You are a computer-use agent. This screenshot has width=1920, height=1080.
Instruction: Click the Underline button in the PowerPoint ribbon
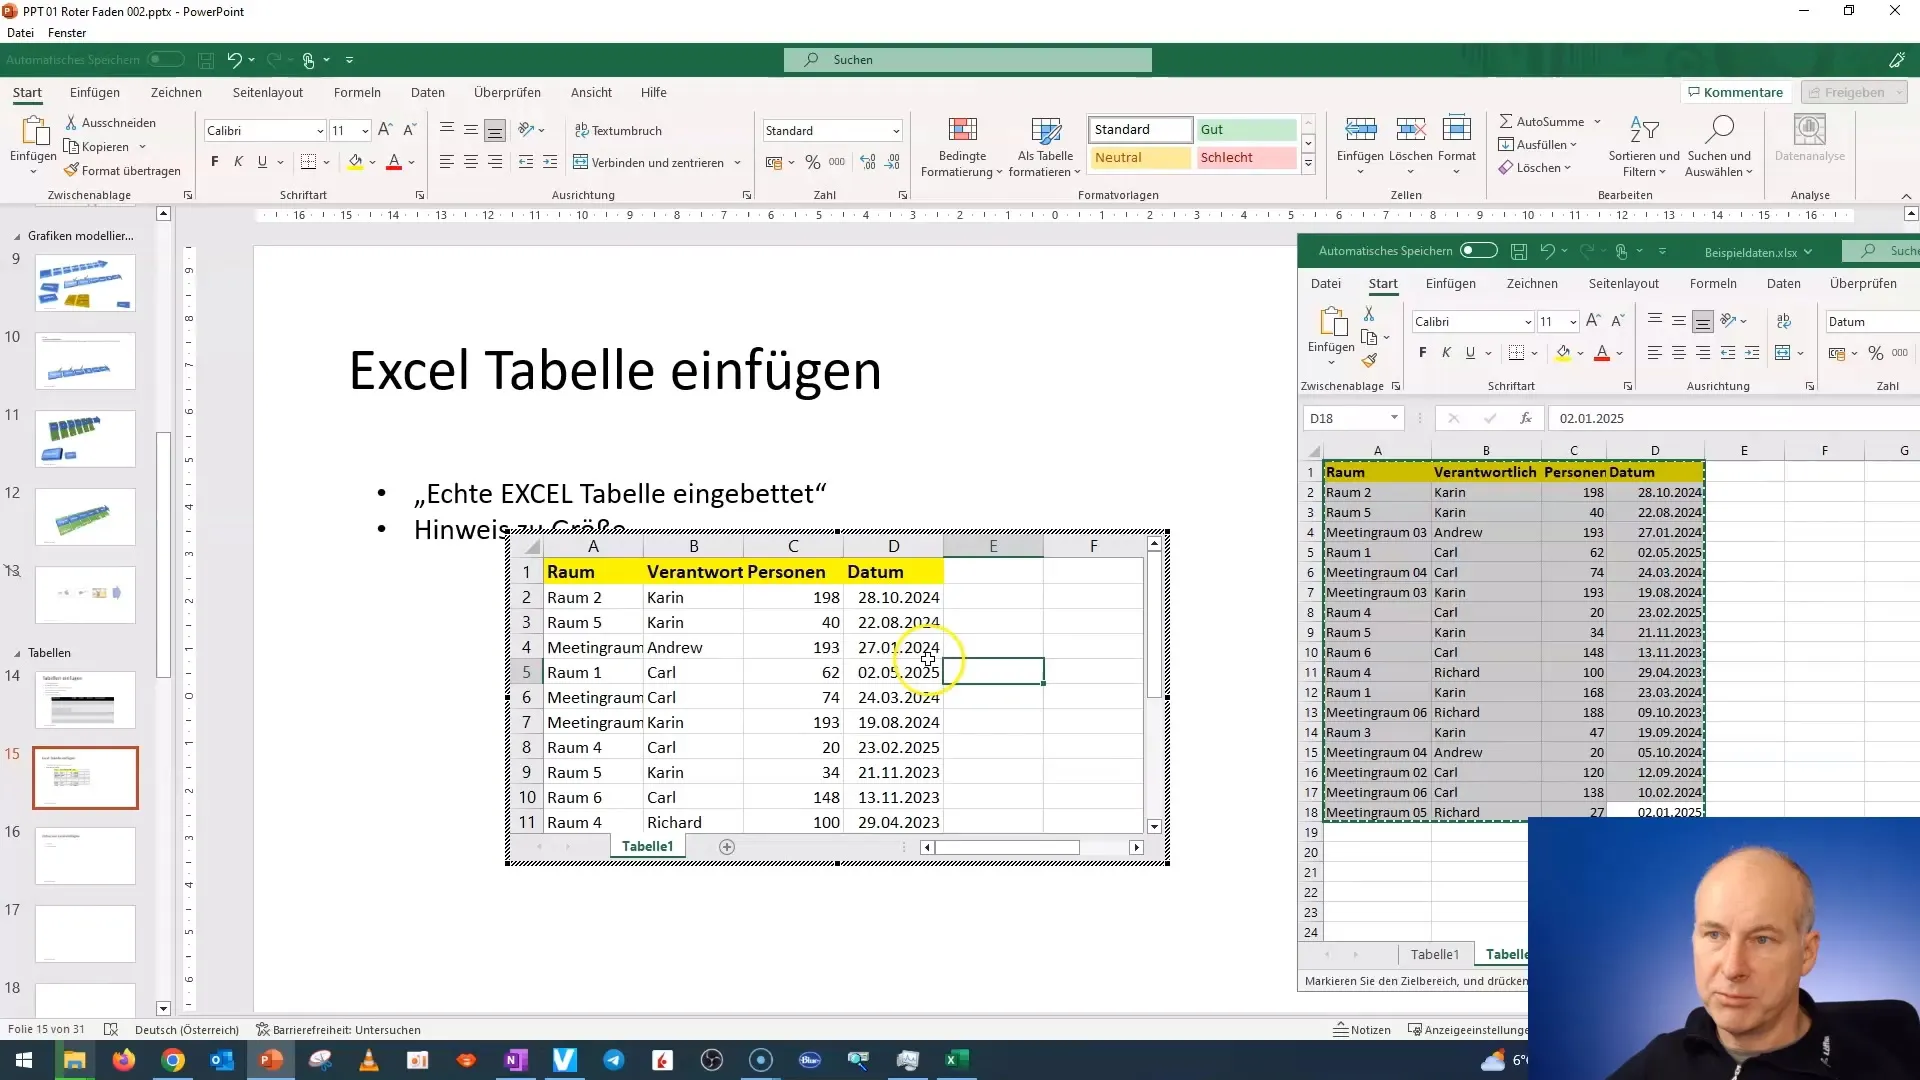coord(262,162)
